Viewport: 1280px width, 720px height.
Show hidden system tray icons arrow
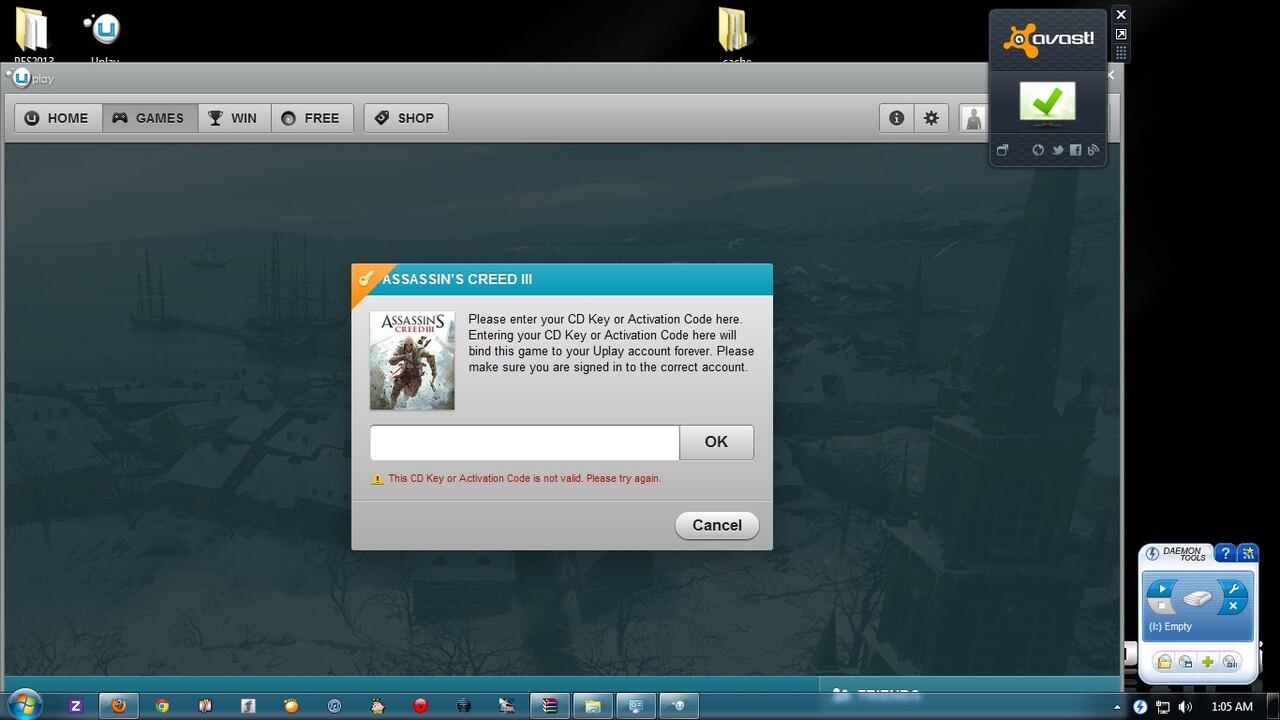pos(1117,707)
